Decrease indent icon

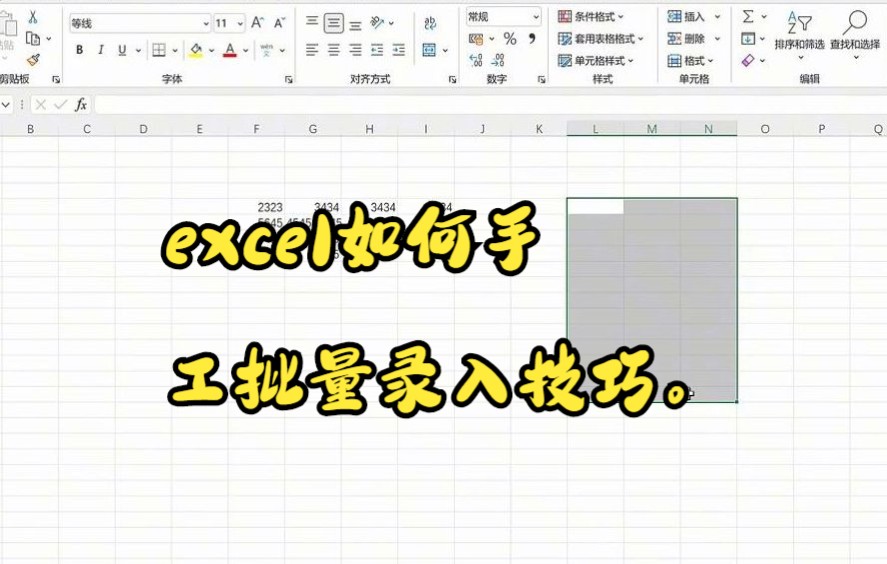click(x=377, y=50)
